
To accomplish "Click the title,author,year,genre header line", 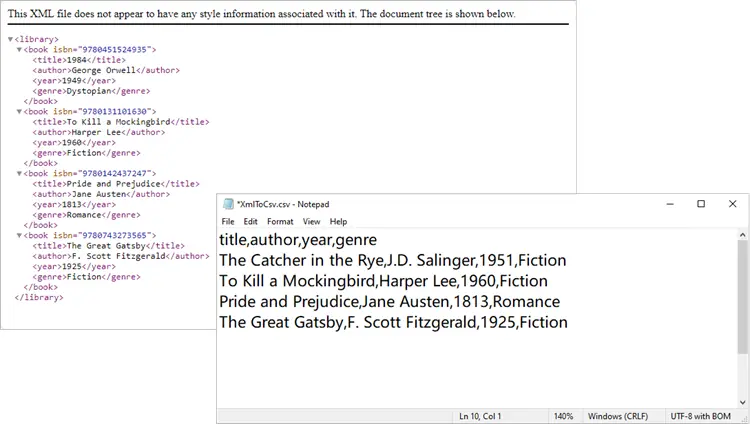I will [298, 240].
